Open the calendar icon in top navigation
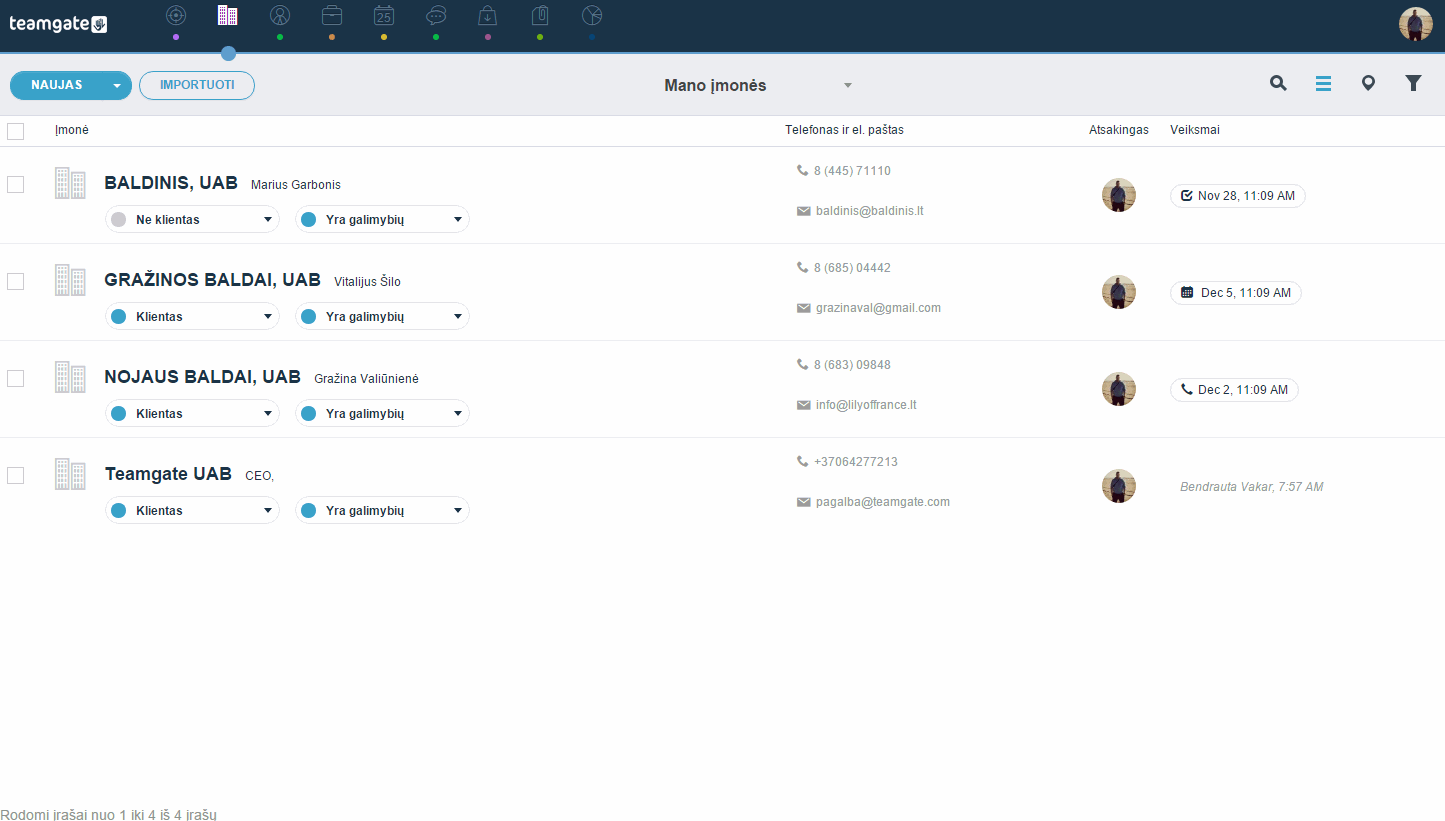Screen dimensions: 1445x821 (x=384, y=15)
